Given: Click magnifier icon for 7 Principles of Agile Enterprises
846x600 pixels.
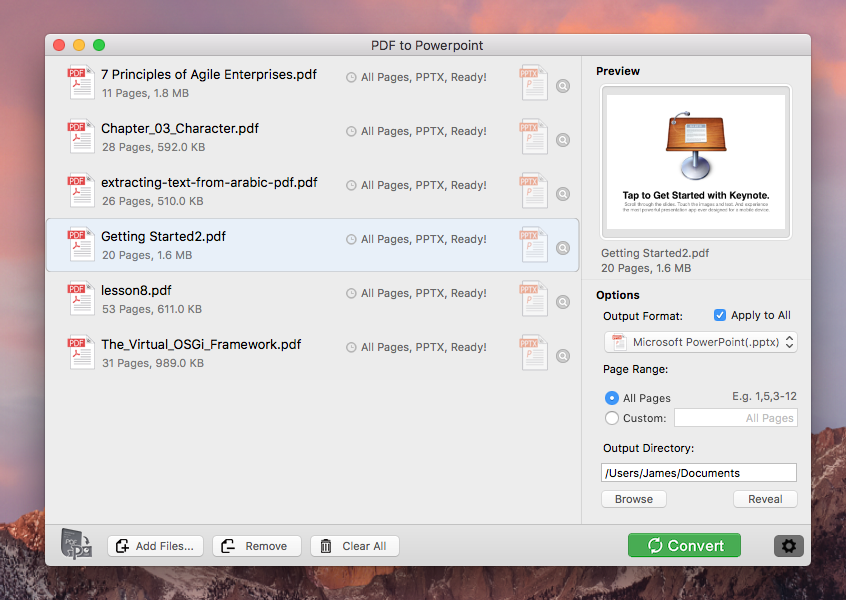Looking at the screenshot, I should click(x=563, y=86).
